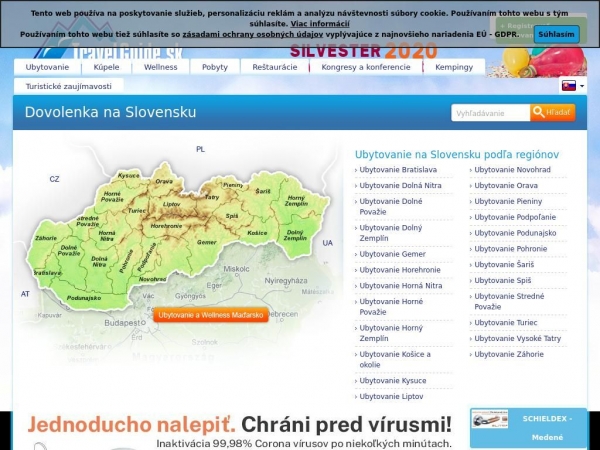600x450 pixels.
Task: Open Ubytovanie Gemer link
Action: (x=392, y=254)
